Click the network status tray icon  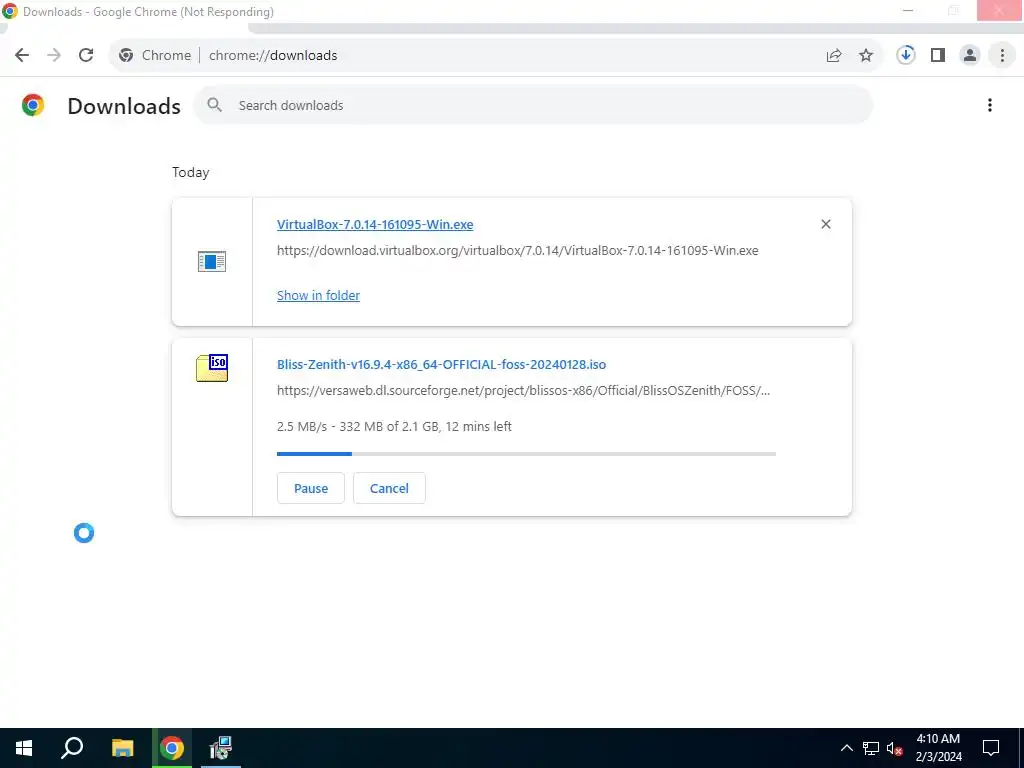[871, 748]
